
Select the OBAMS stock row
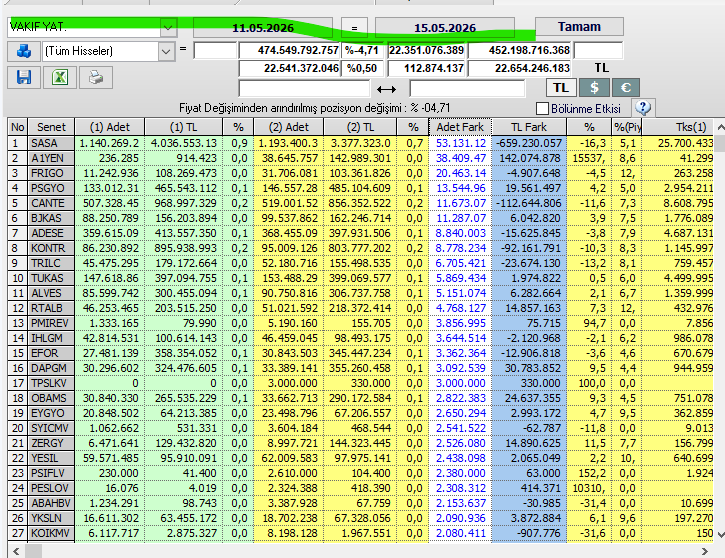click(x=361, y=398)
